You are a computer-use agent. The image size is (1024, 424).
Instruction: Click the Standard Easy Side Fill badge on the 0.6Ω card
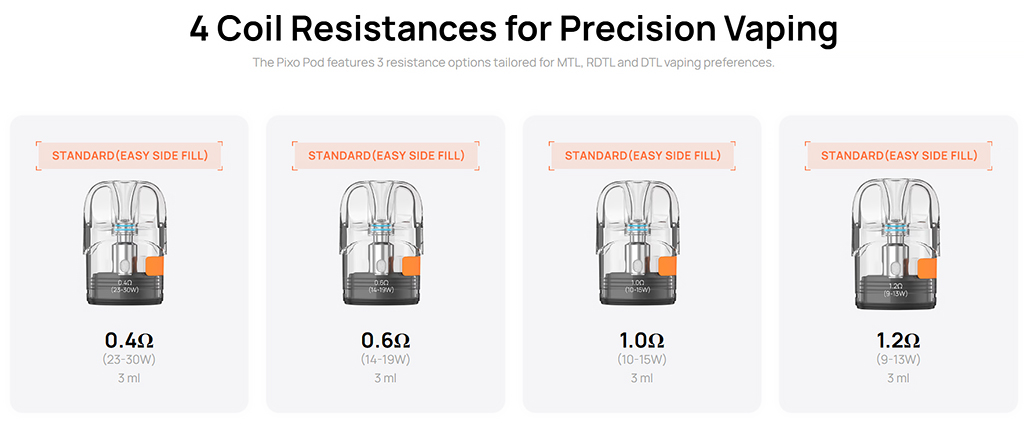(x=385, y=155)
